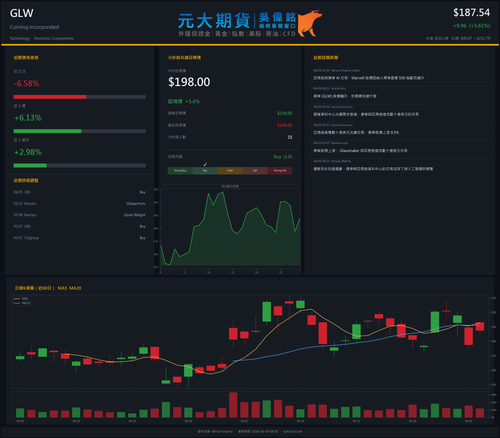The width and height of the screenshot is (500, 438).
Task: Click the 06/05 UBS rating row
Action: pos(80,192)
